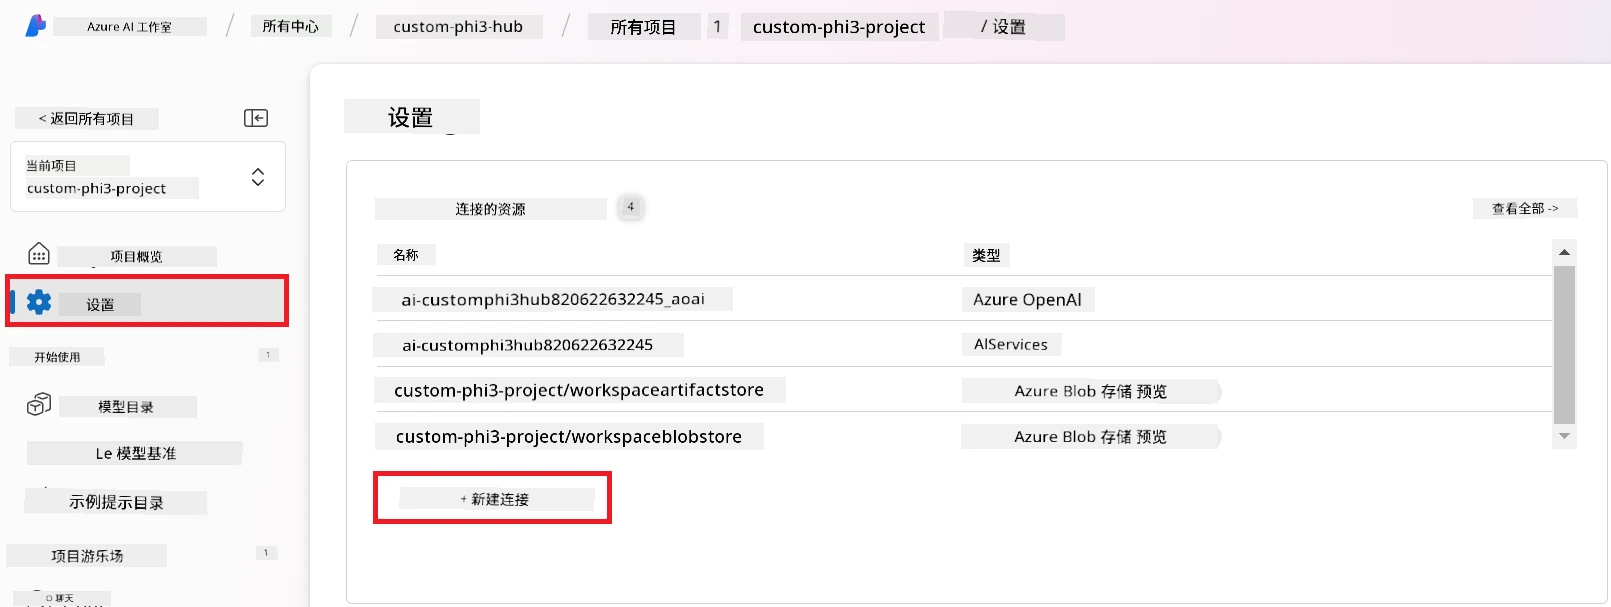1611x607 pixels.
Task: Open custom-phi3-project/workspaceblobstore resource
Action: pos(569,437)
